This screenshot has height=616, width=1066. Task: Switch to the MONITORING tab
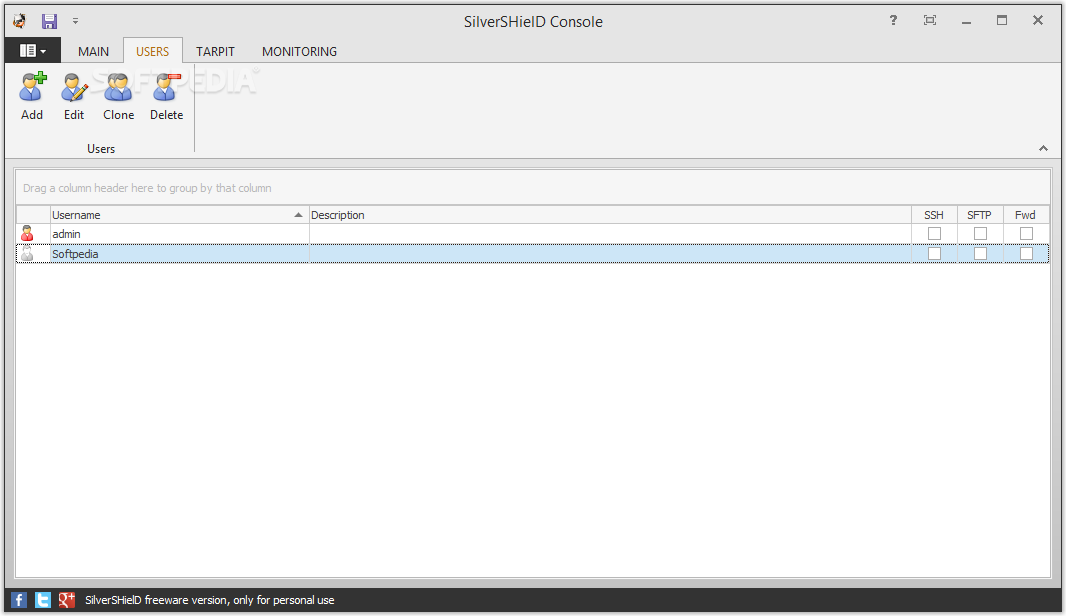[x=299, y=52]
